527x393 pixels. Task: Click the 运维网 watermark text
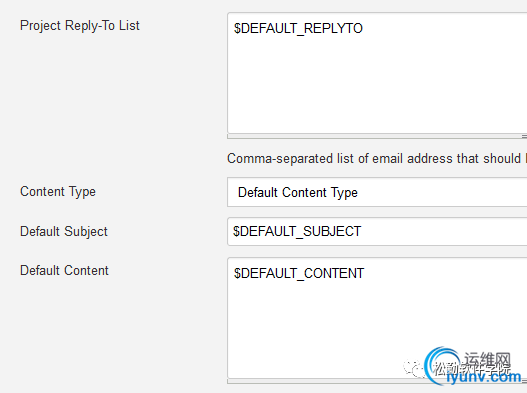pyautogui.click(x=488, y=361)
